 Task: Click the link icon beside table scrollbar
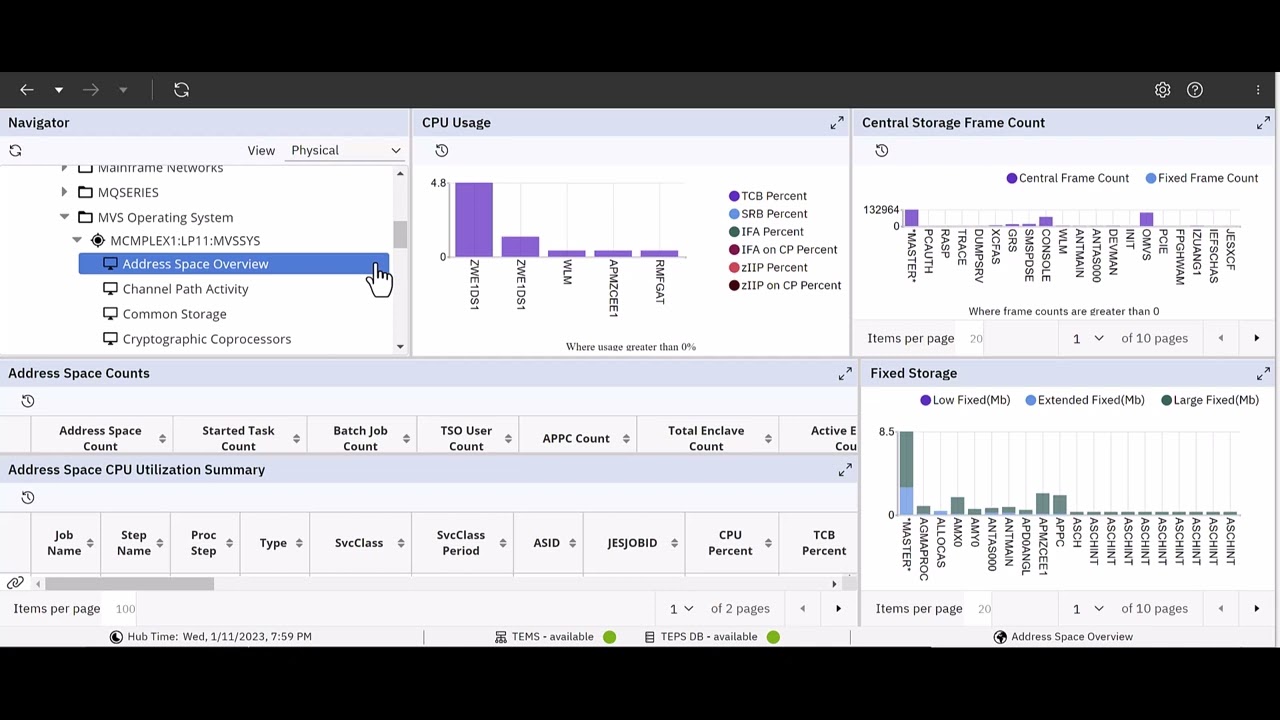pos(15,583)
